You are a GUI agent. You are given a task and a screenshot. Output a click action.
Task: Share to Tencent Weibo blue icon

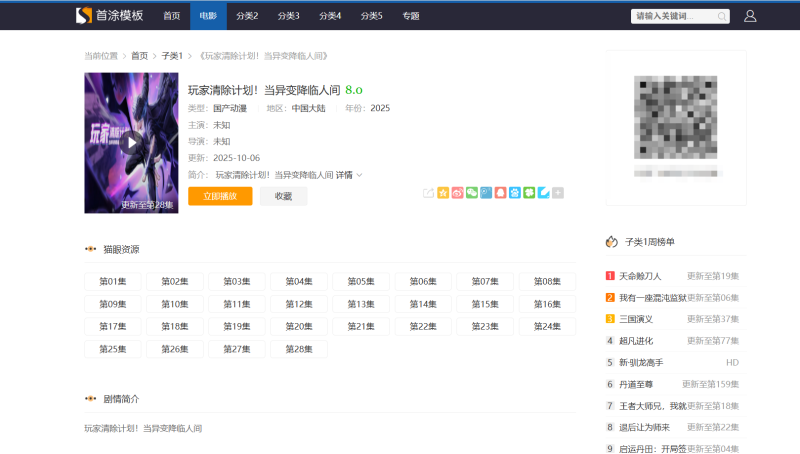coord(486,193)
